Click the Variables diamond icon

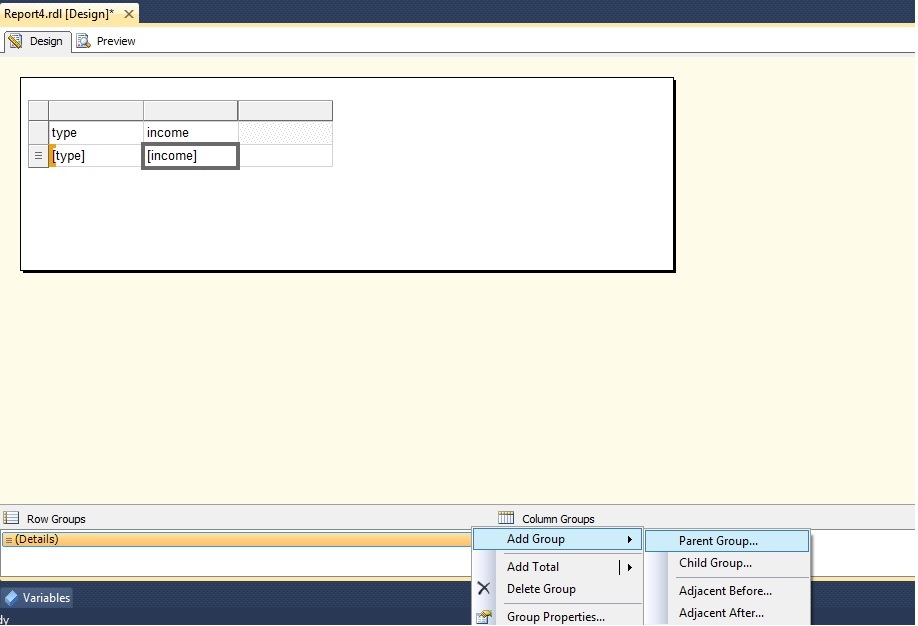click(12, 597)
